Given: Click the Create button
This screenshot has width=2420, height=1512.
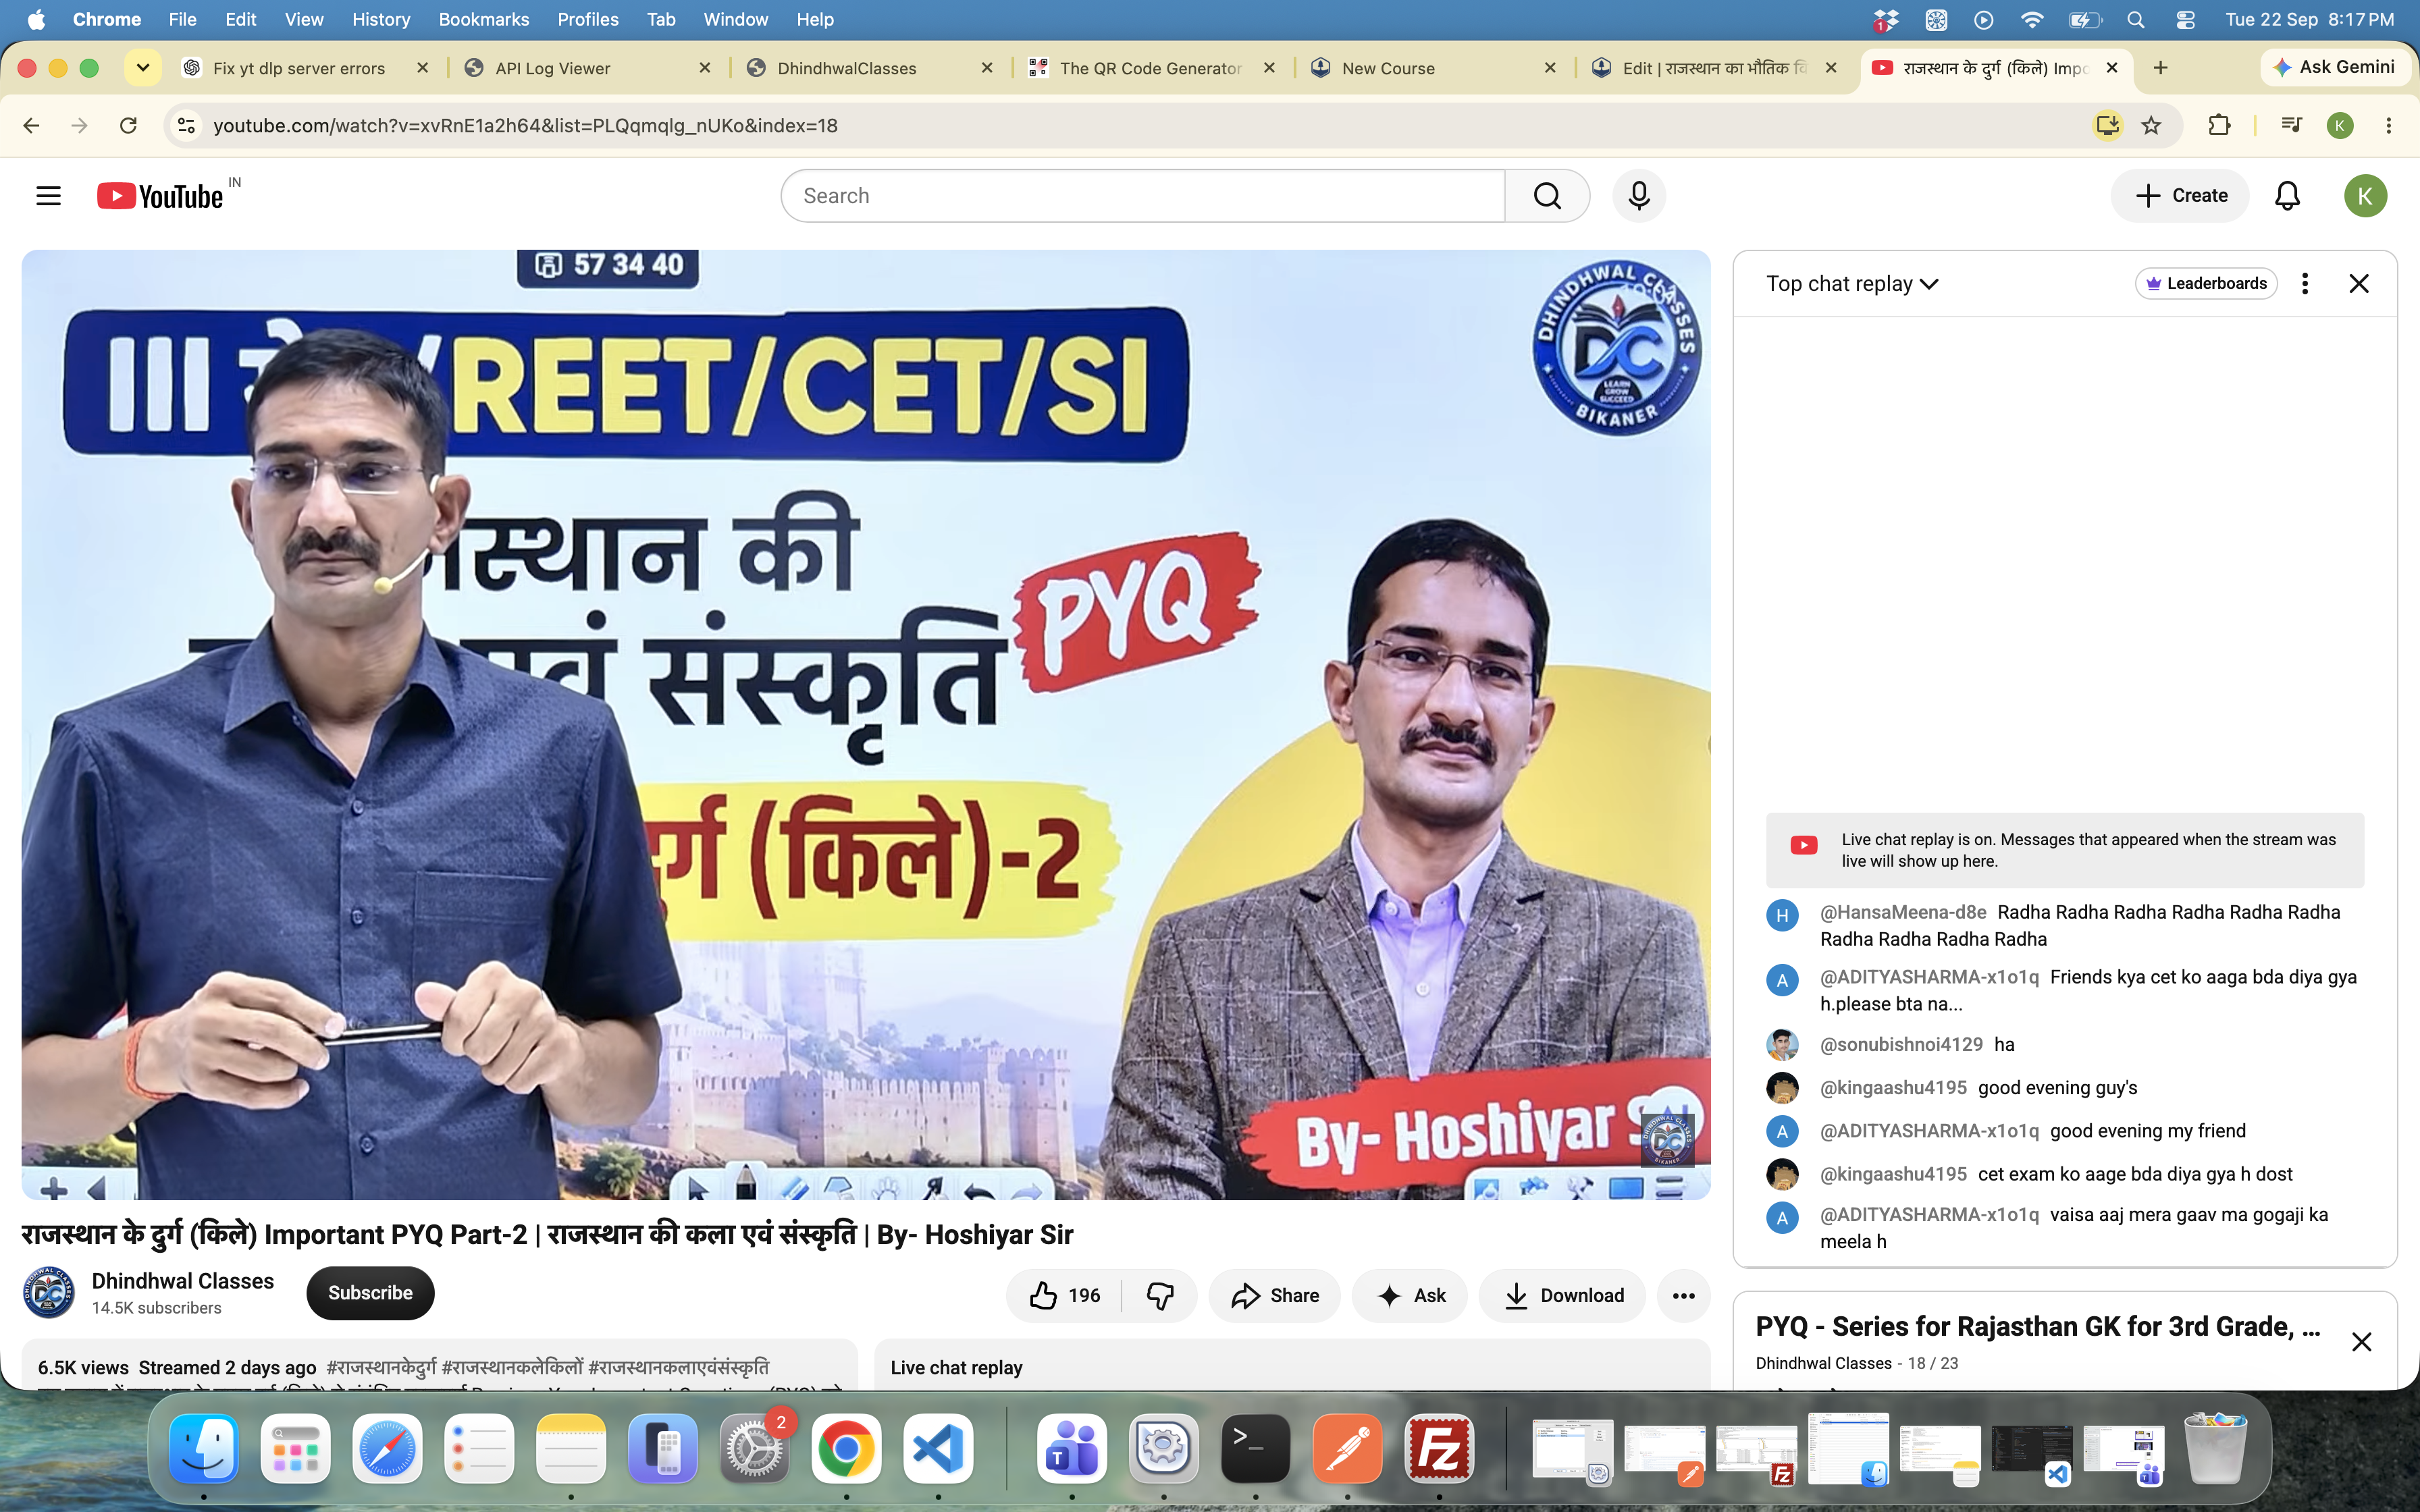Looking at the screenshot, I should pyautogui.click(x=2180, y=196).
